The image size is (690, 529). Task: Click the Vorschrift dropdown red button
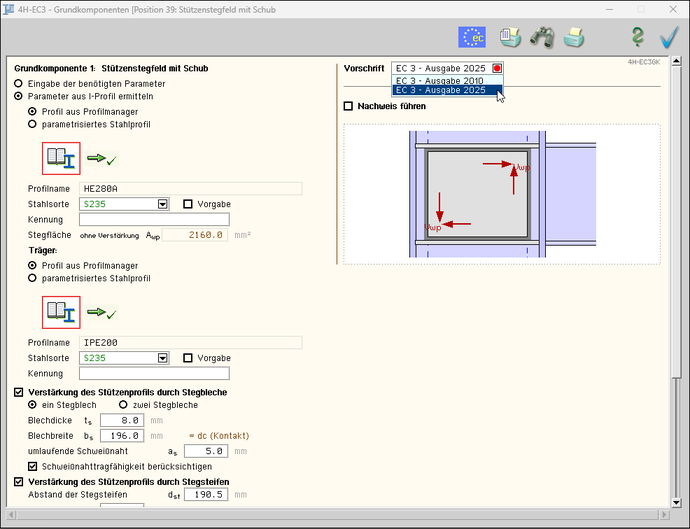pos(497,68)
